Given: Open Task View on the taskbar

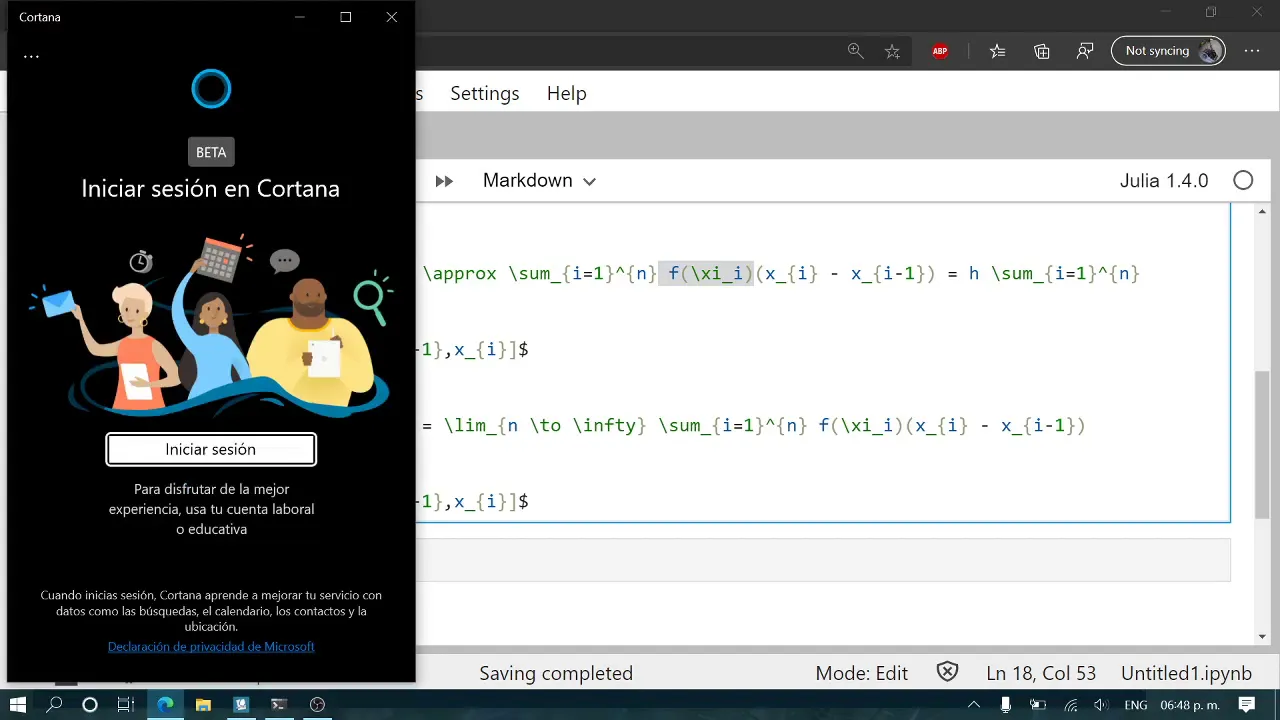Looking at the screenshot, I should point(126,705).
